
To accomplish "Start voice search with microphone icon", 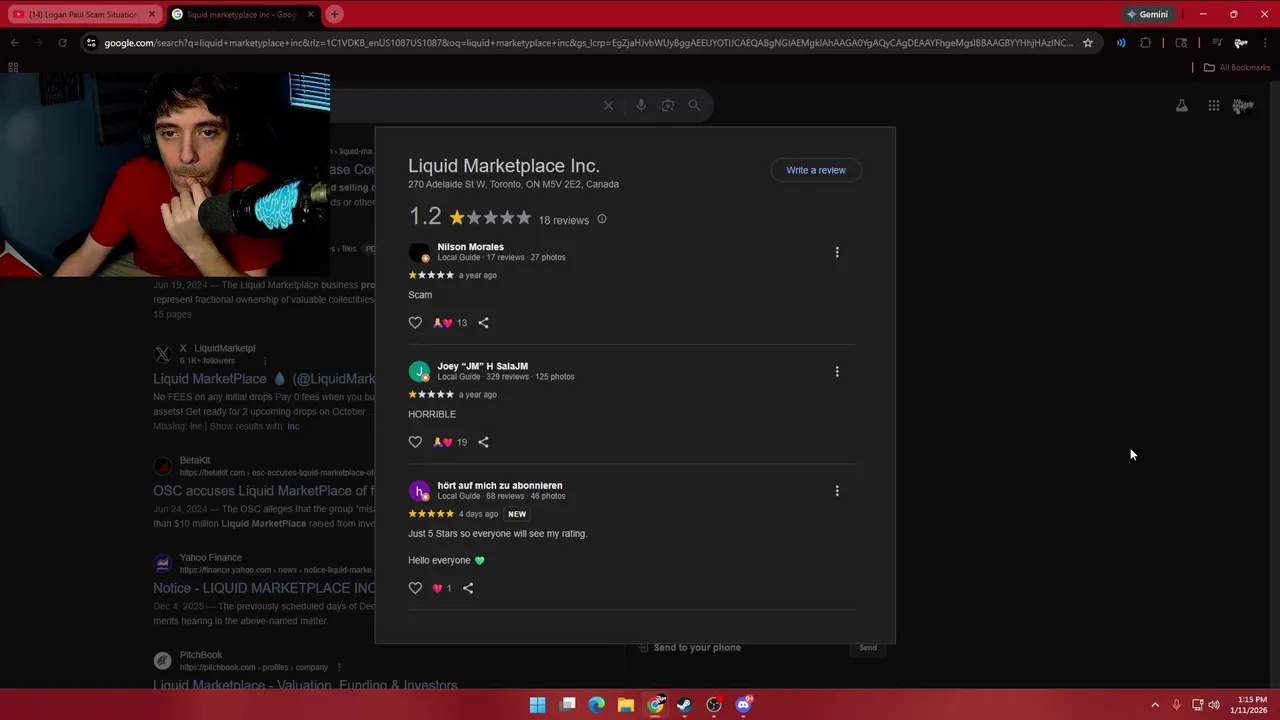I will pos(641,105).
